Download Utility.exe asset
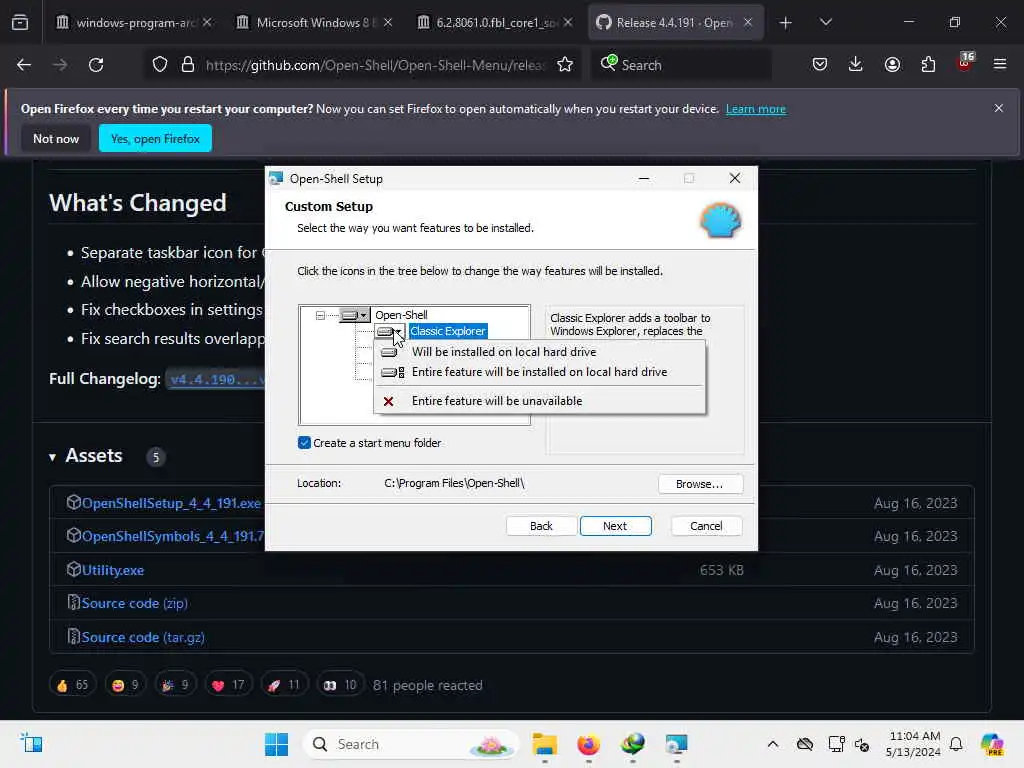The height and width of the screenshot is (768, 1024). (x=112, y=570)
